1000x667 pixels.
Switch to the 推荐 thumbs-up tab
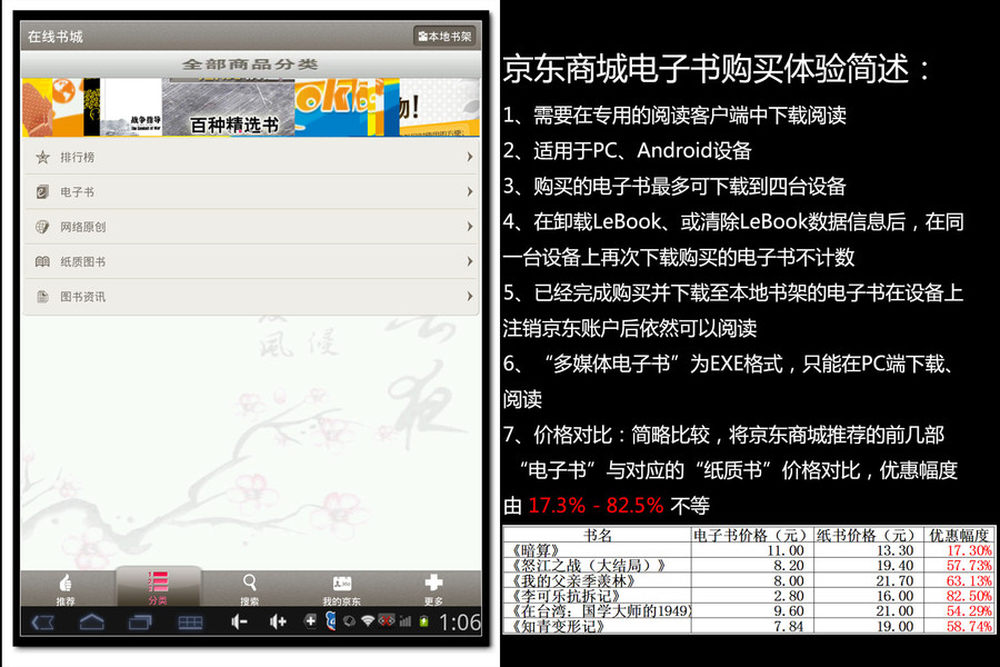tap(65, 589)
